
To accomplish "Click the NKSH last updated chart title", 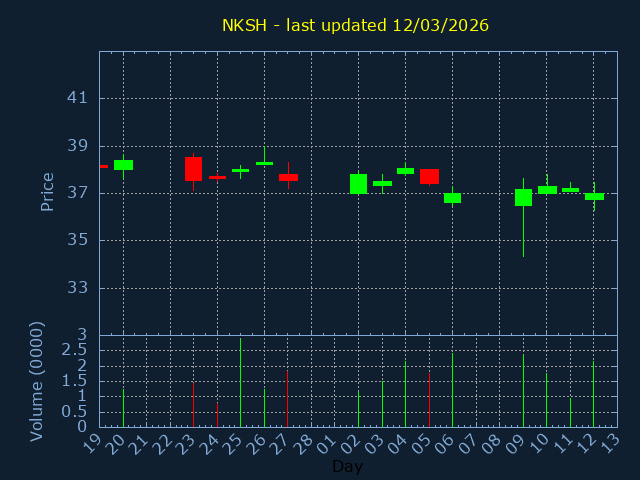I will pyautogui.click(x=355, y=25).
